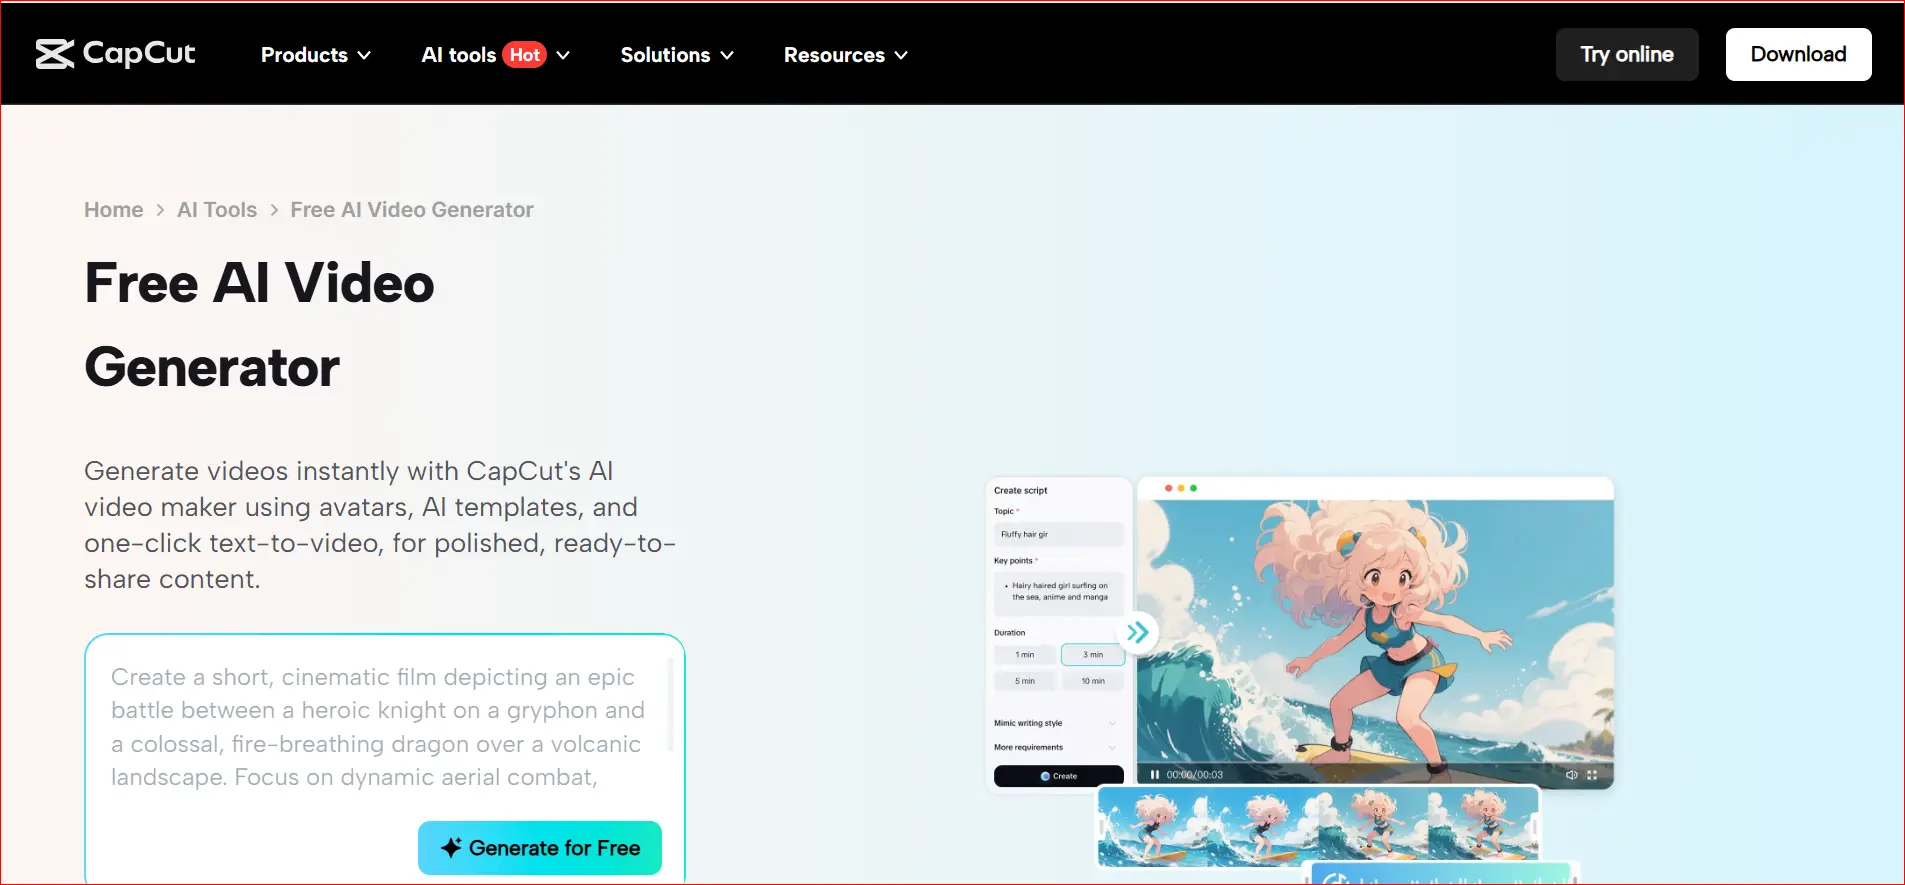This screenshot has height=885, width=1905.
Task: Click the CapCut logo icon
Action: click(55, 54)
